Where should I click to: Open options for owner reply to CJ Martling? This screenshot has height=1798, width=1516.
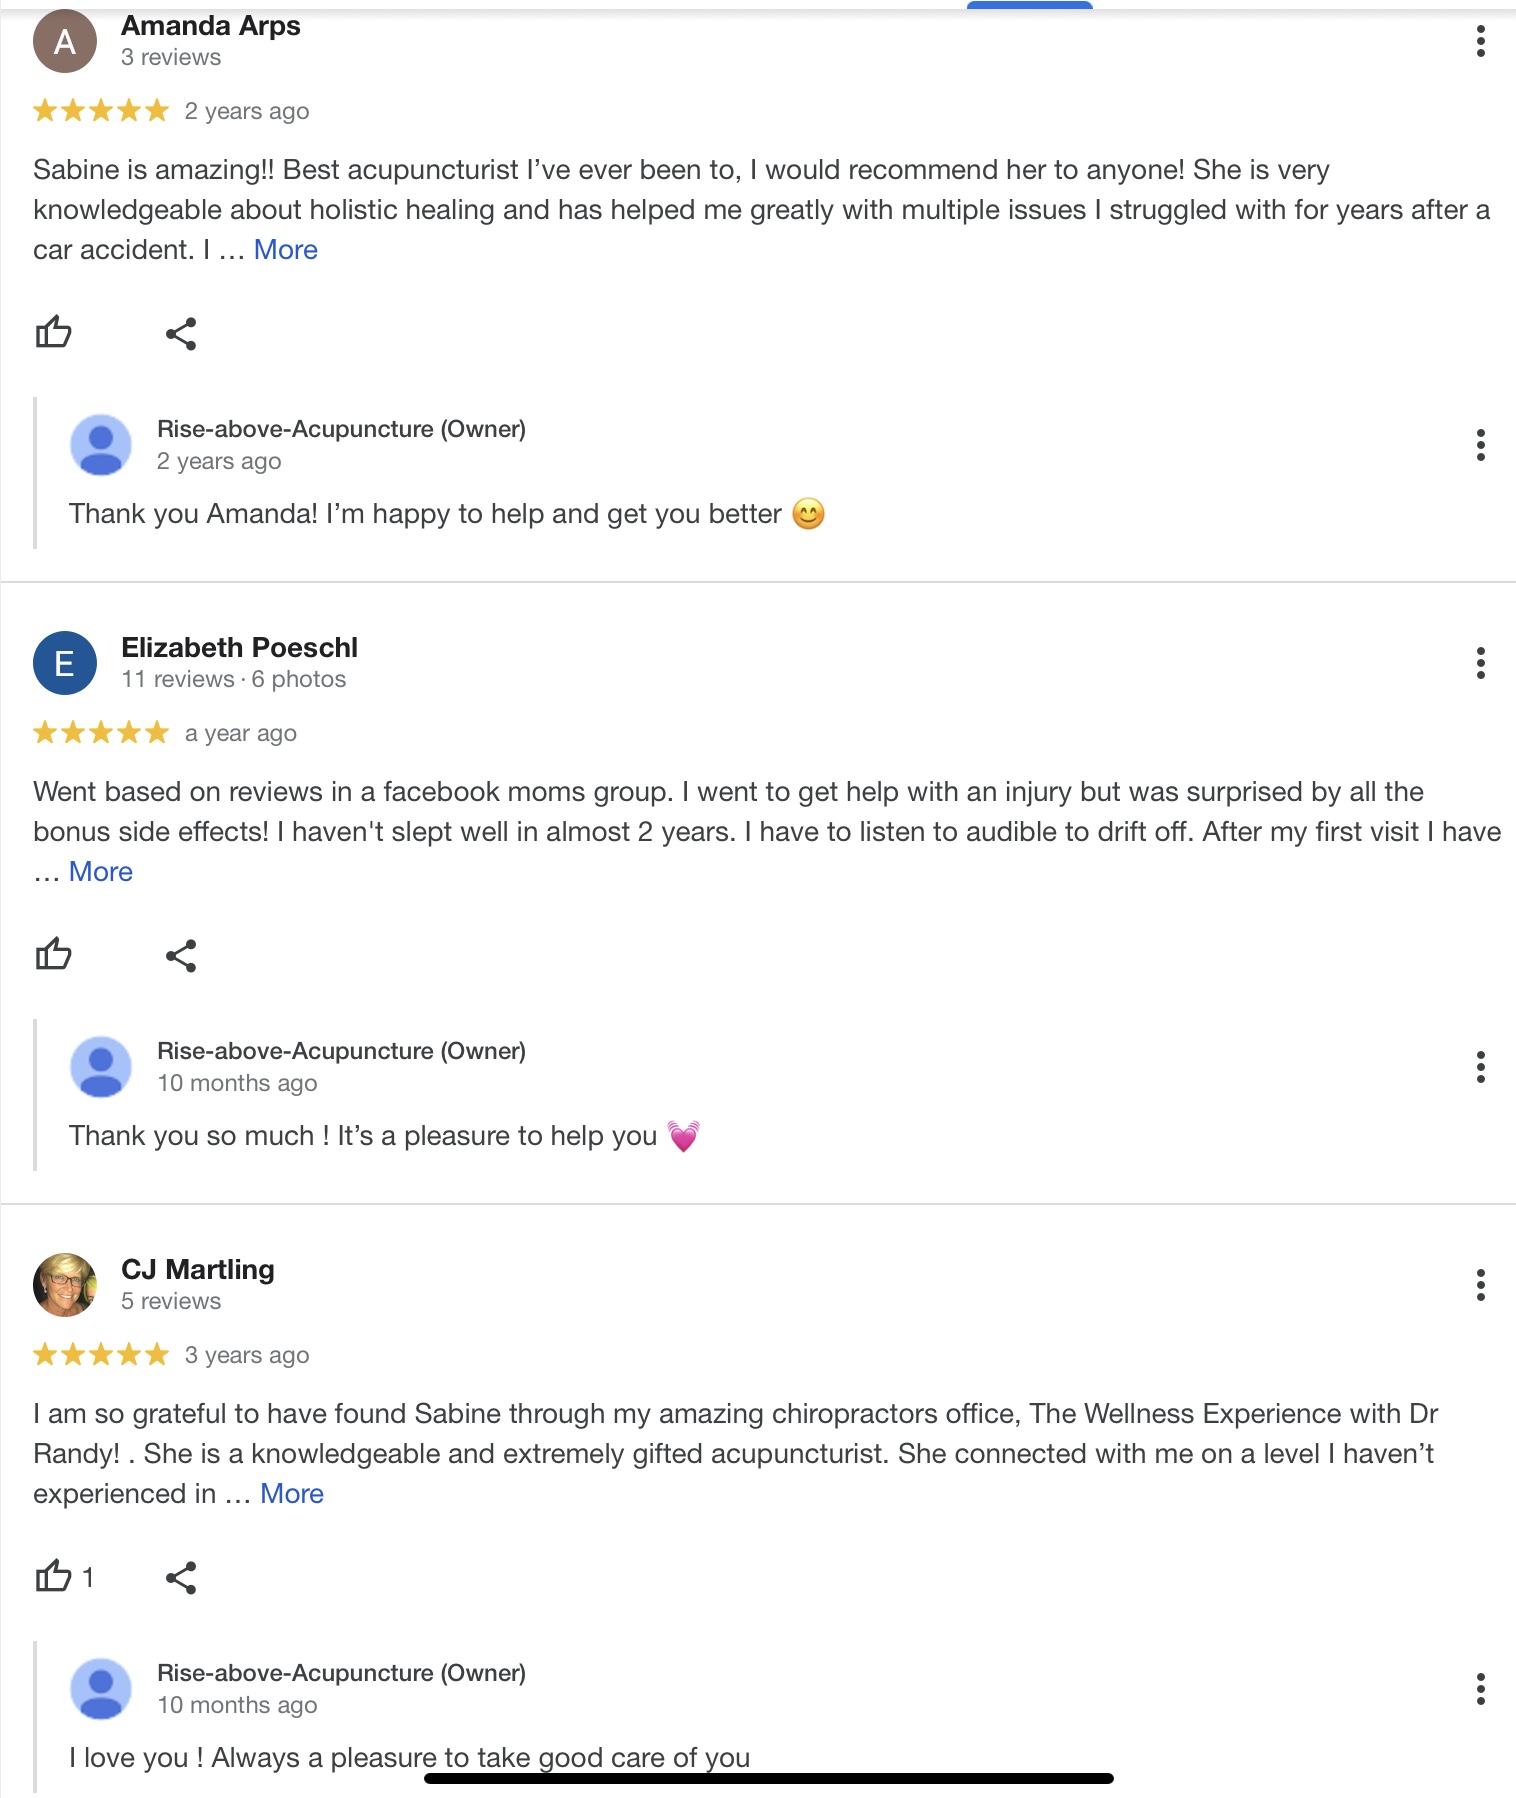coord(1480,1689)
